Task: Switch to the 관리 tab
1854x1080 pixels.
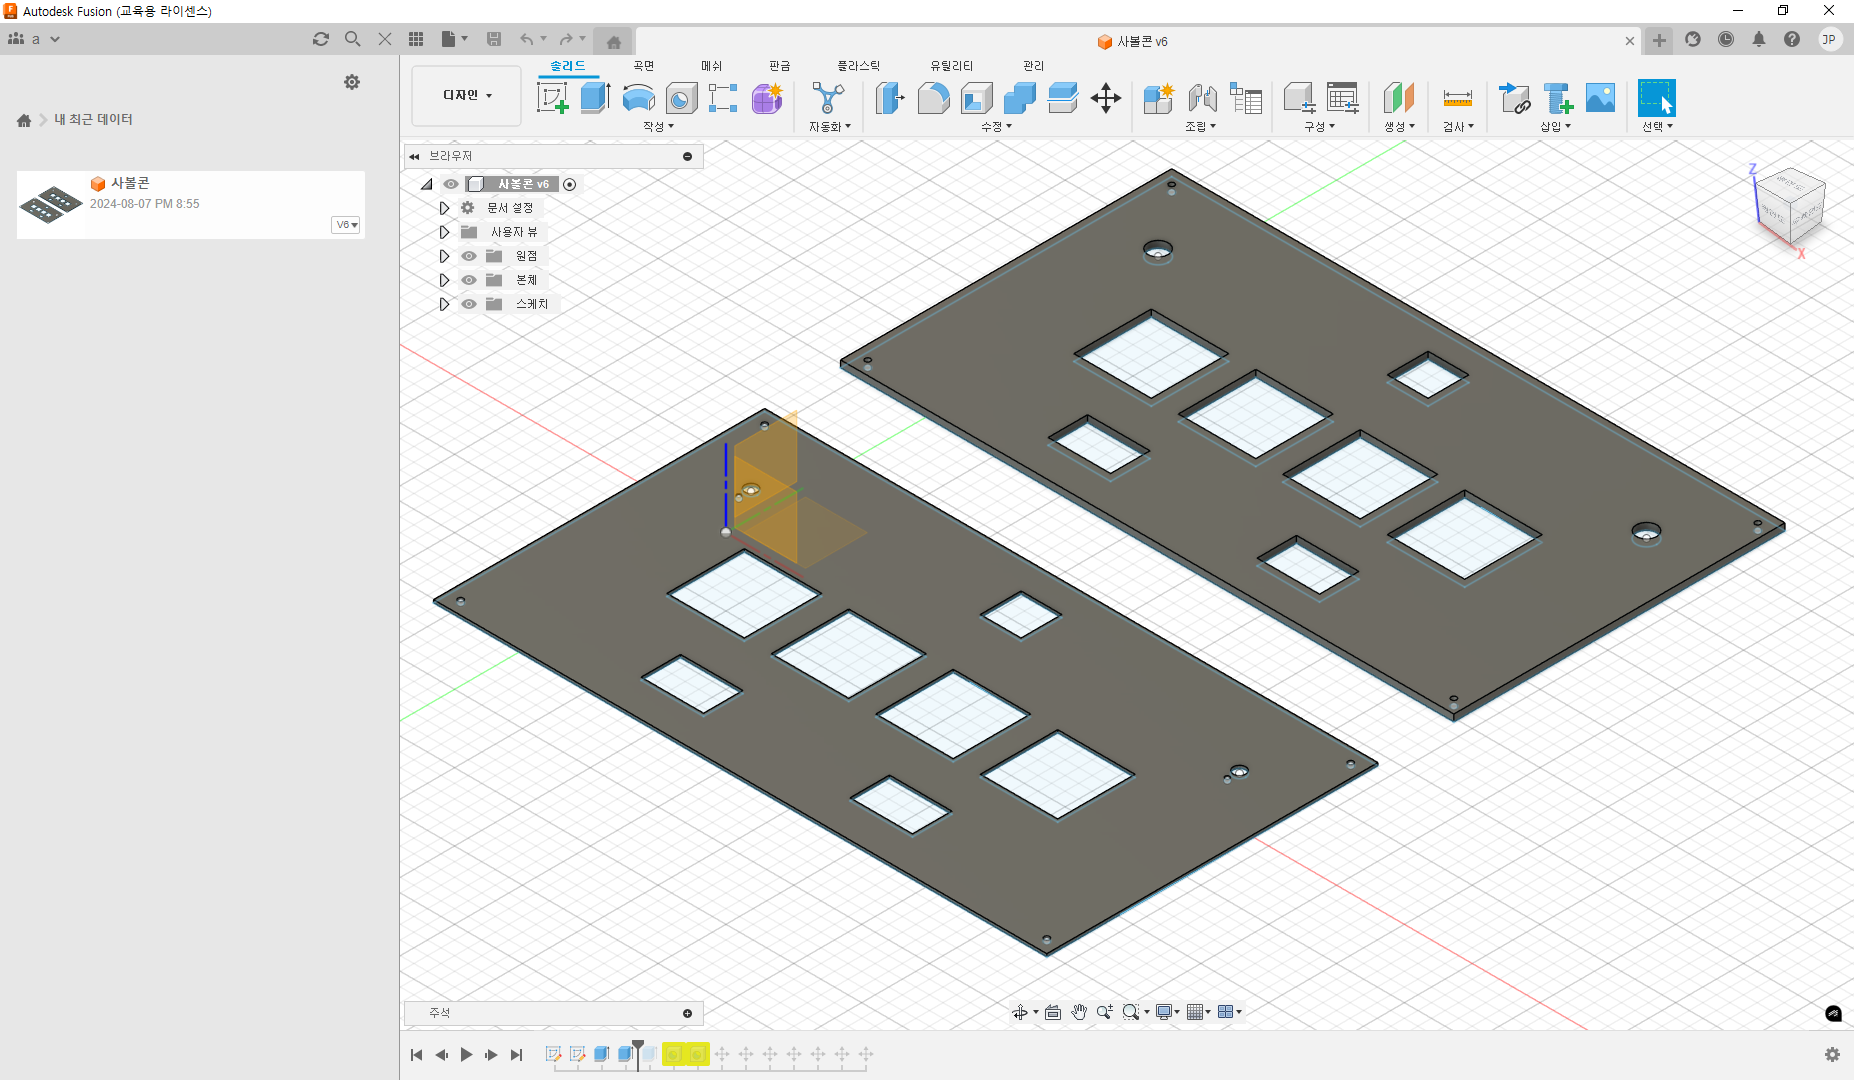Action: pos(1033,66)
